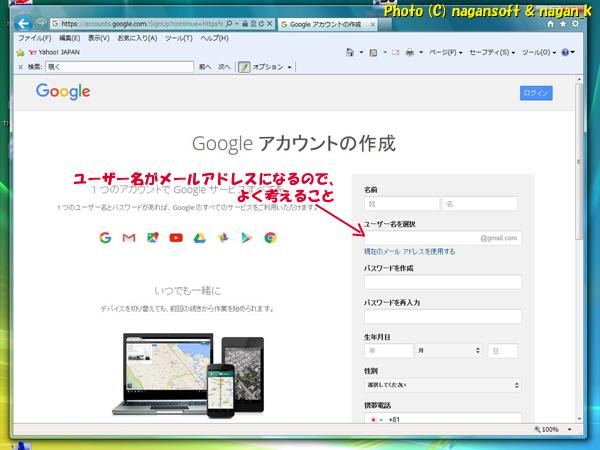The width and height of the screenshot is (600, 450).
Task: Open the ファイル(F) menu
Action: (x=35, y=38)
